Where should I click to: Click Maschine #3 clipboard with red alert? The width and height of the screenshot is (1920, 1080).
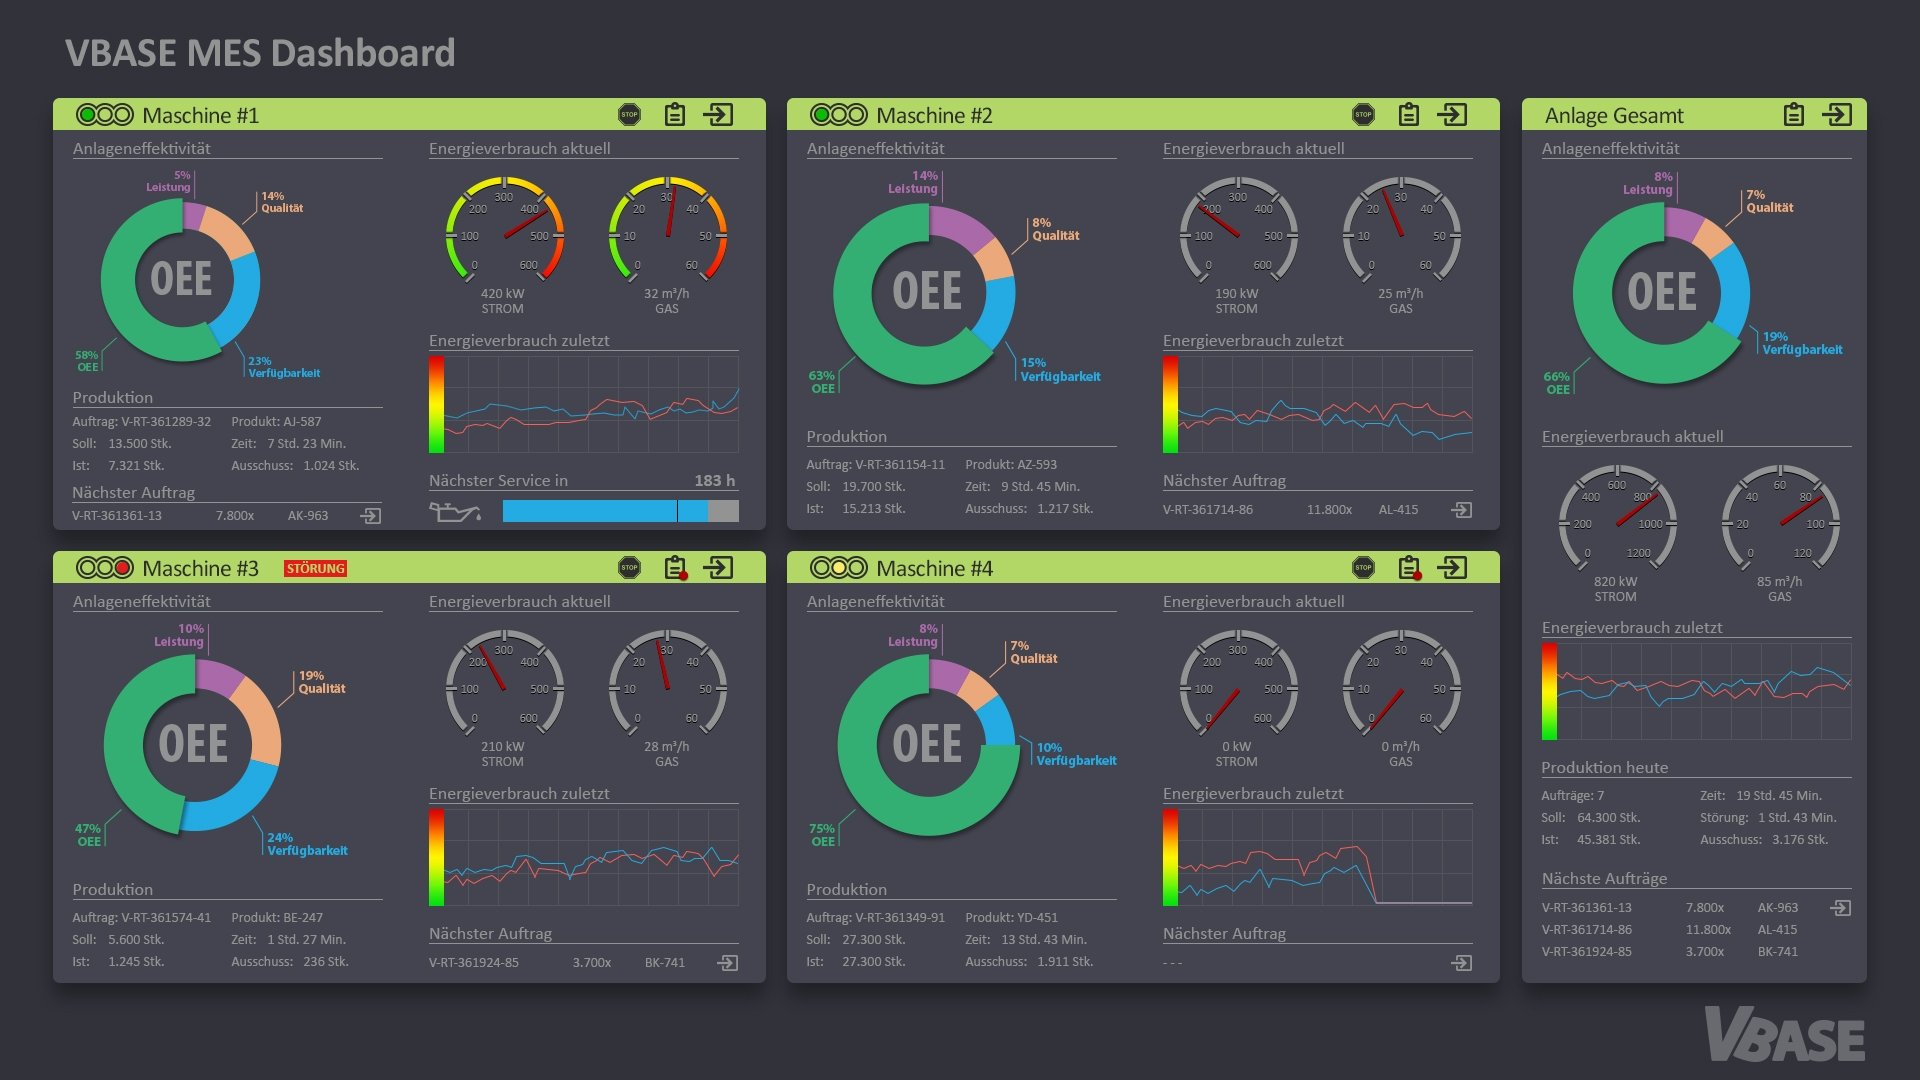(676, 568)
